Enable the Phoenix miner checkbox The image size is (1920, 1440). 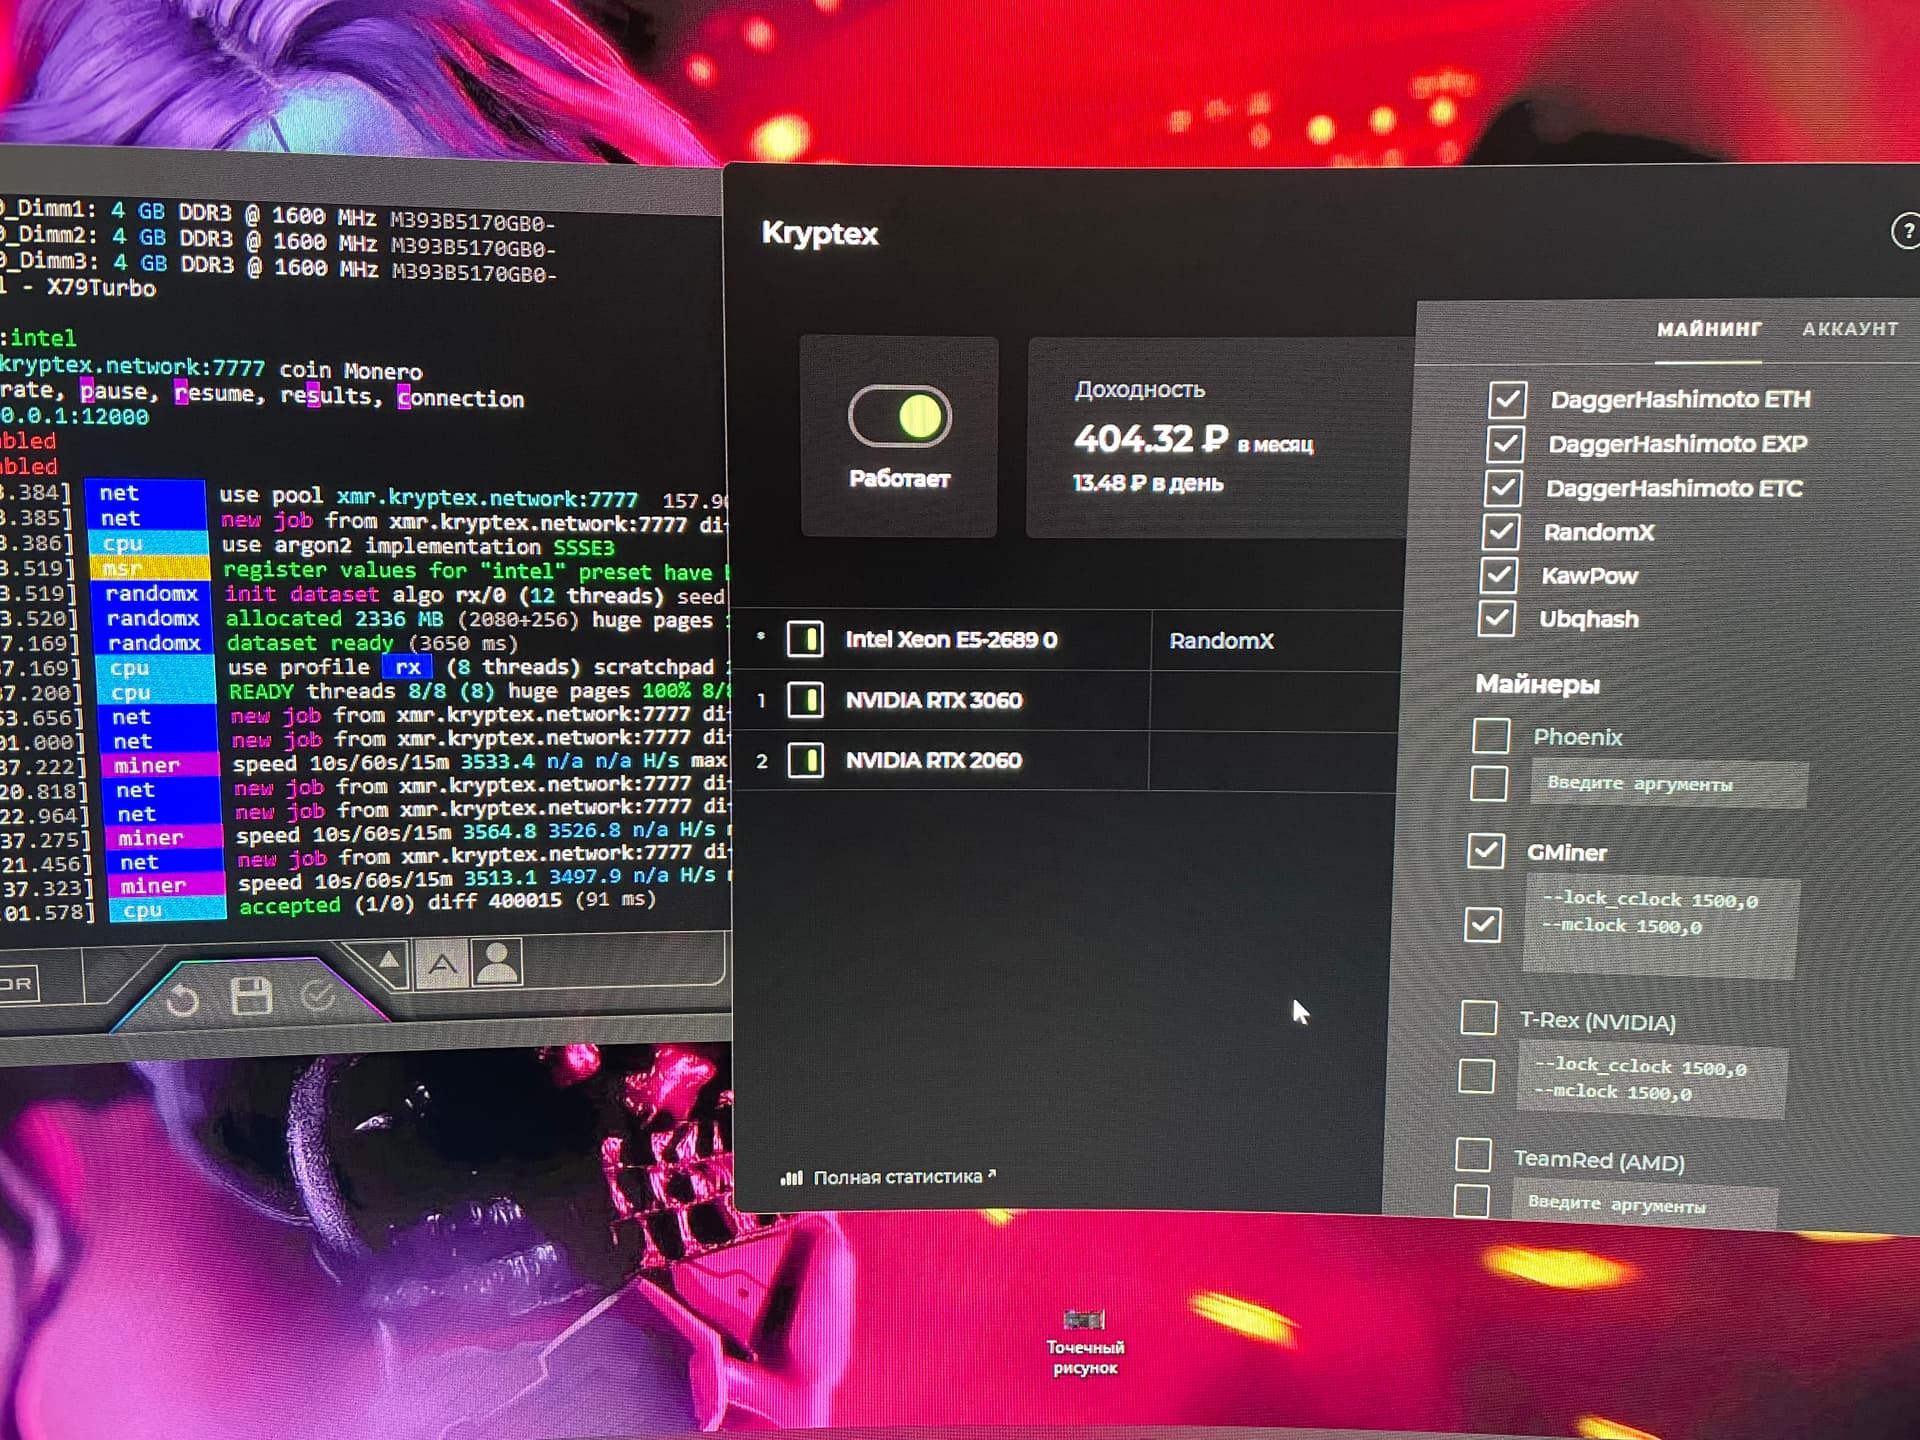click(1491, 735)
